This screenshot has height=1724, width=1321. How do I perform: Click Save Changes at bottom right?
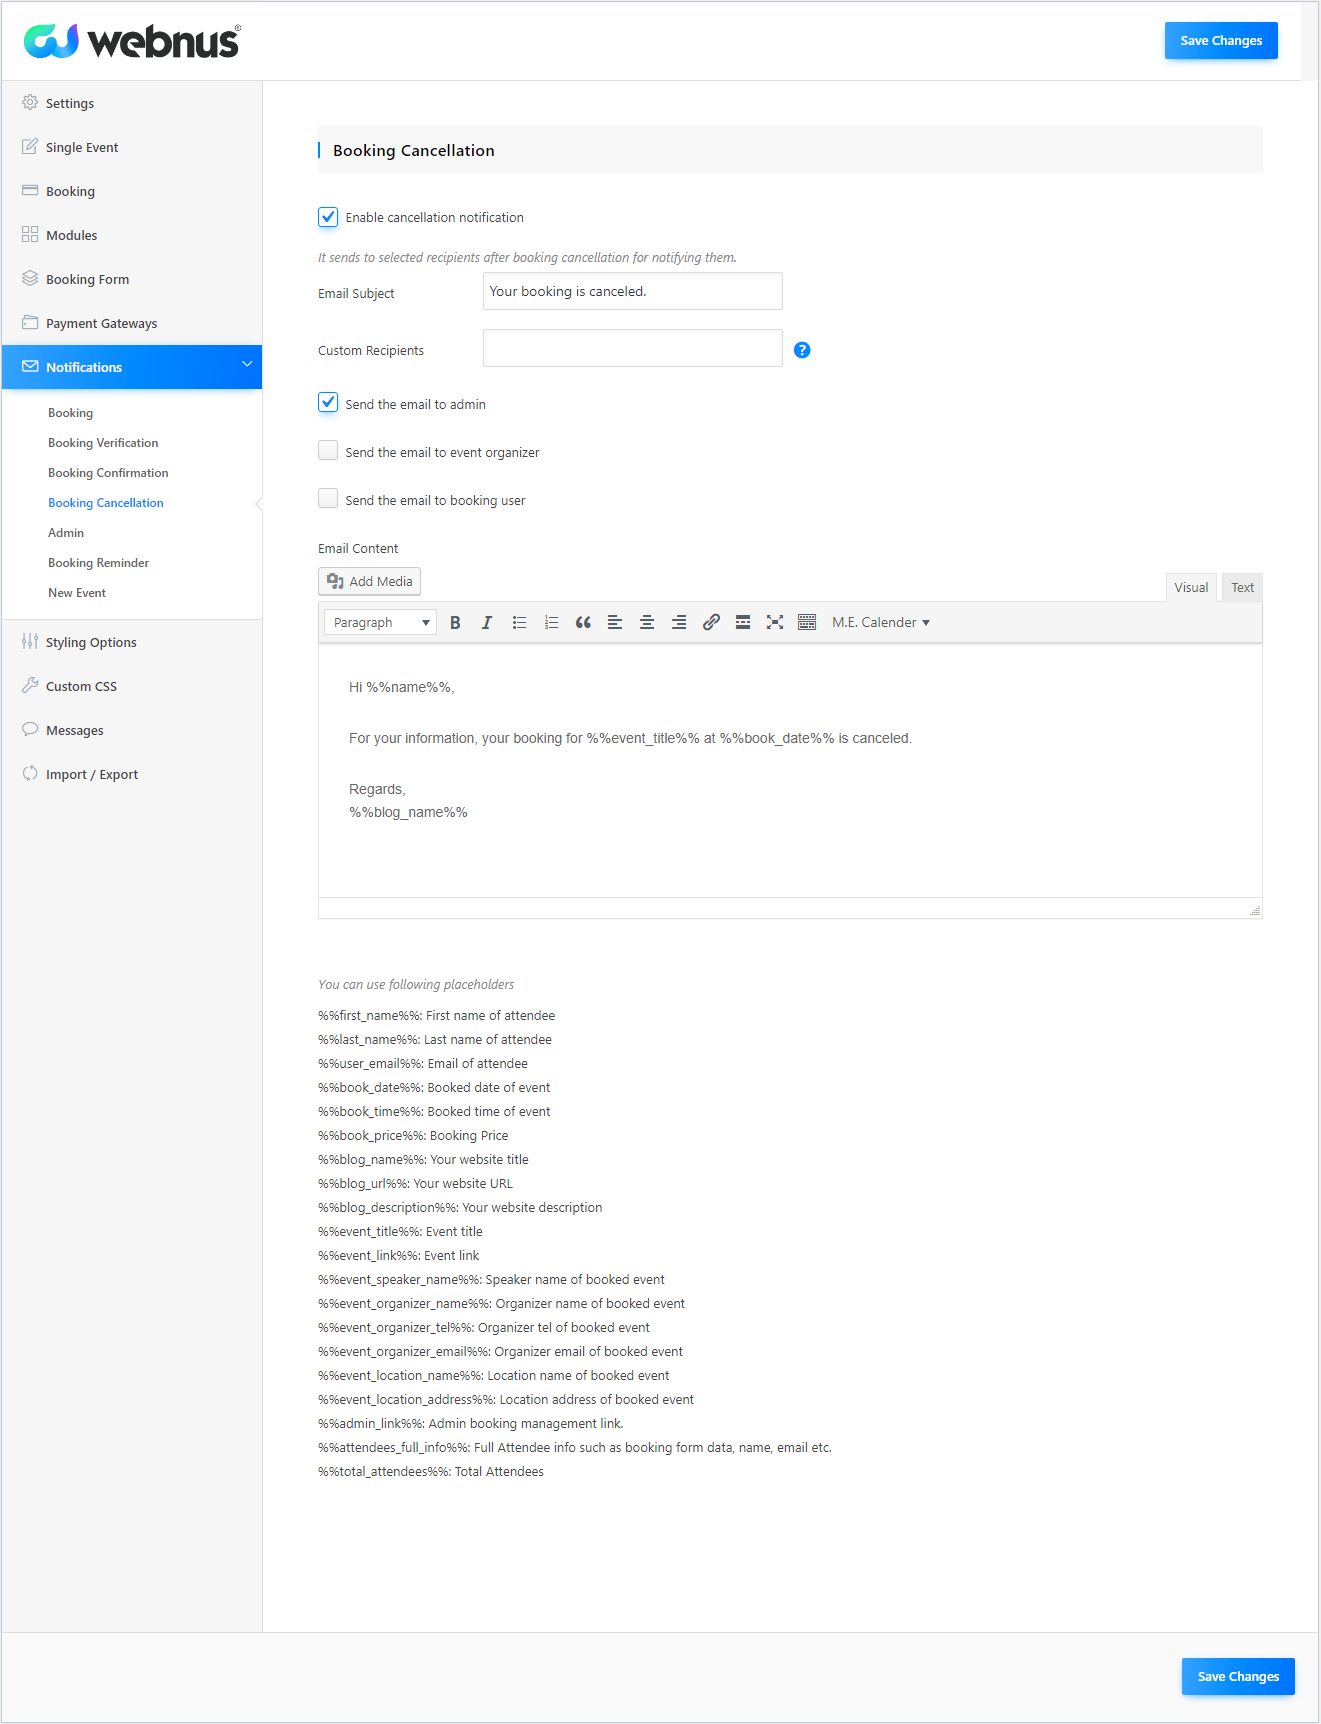[x=1238, y=1677]
